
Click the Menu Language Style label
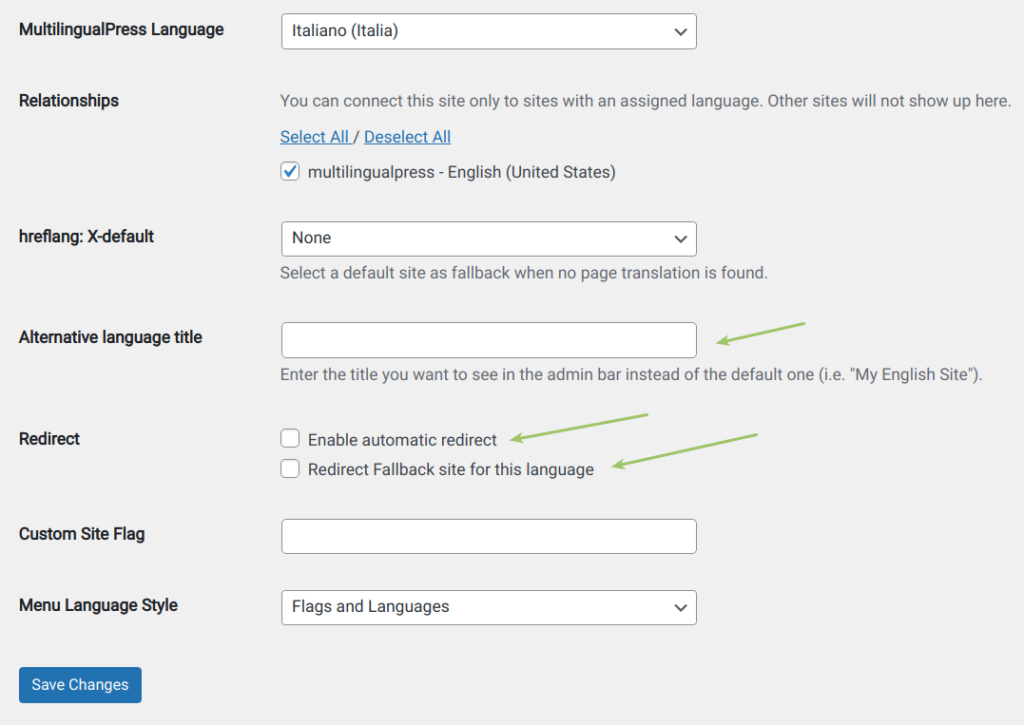[x=97, y=605]
